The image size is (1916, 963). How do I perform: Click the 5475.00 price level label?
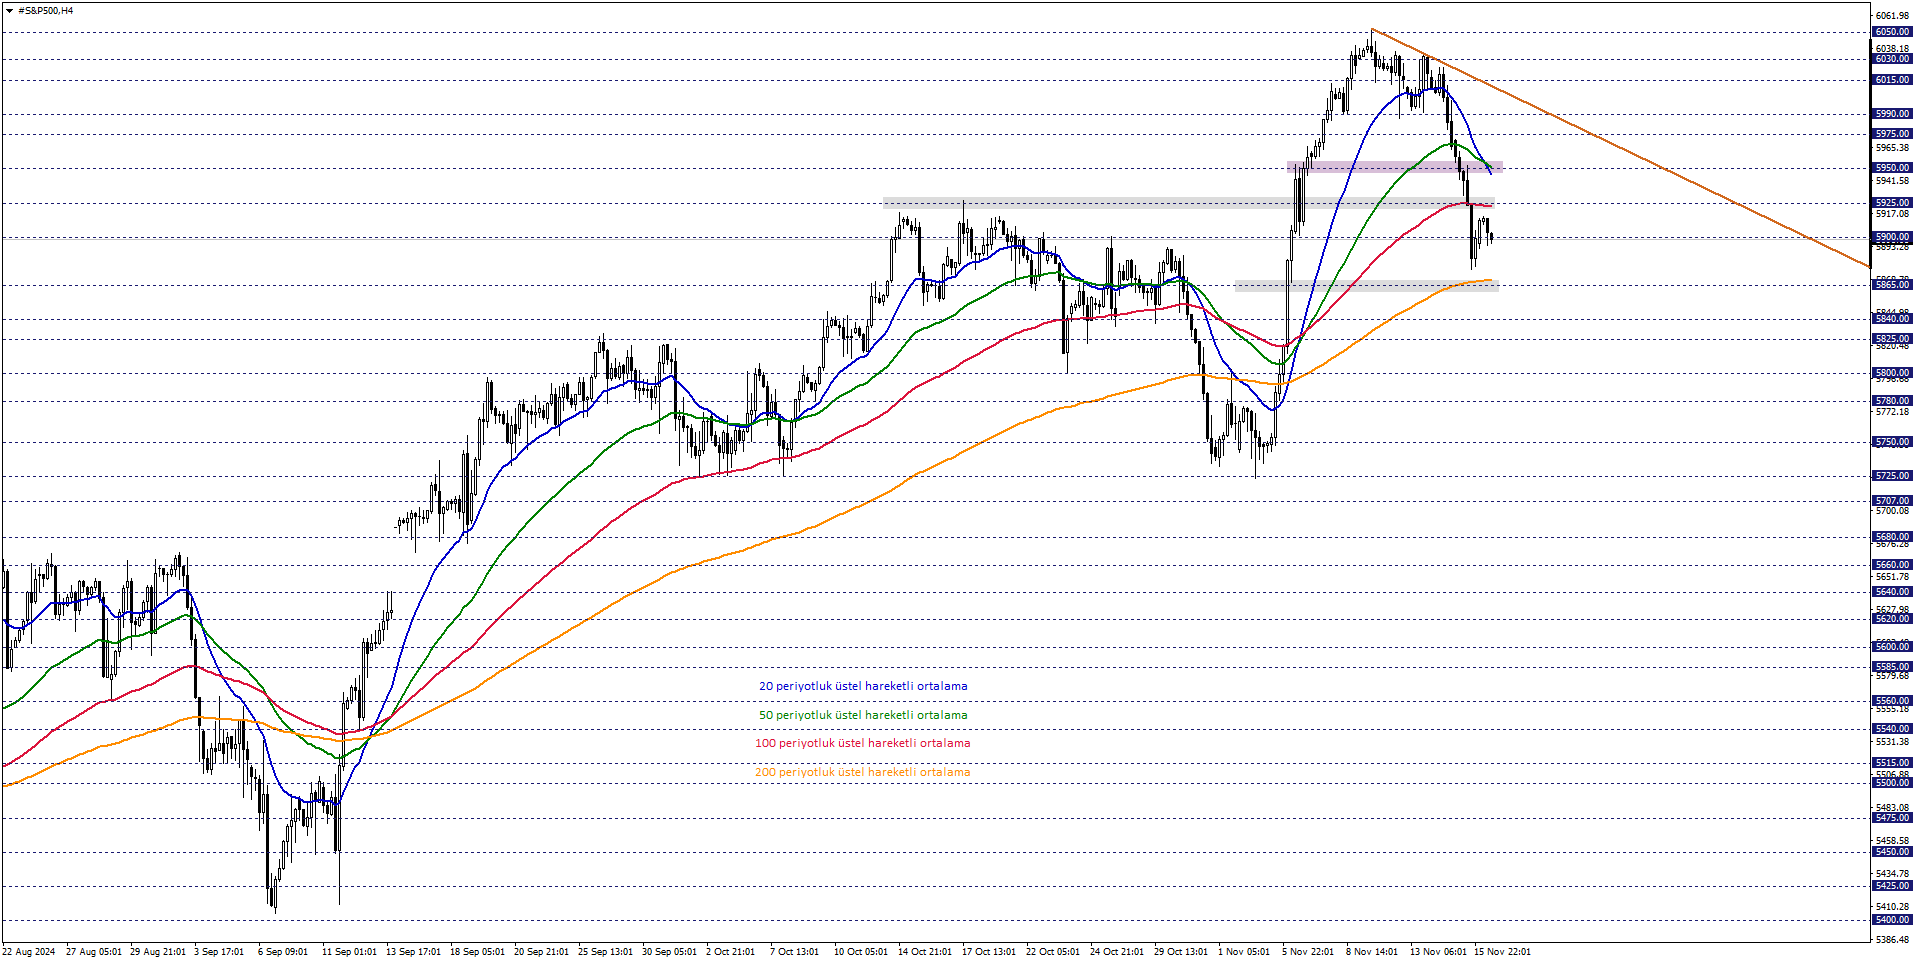pos(1892,818)
